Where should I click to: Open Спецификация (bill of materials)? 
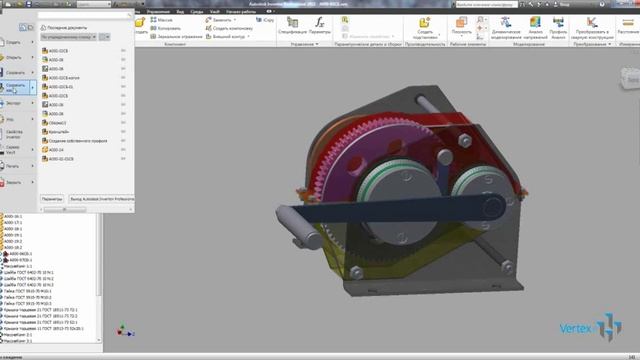coord(292,25)
